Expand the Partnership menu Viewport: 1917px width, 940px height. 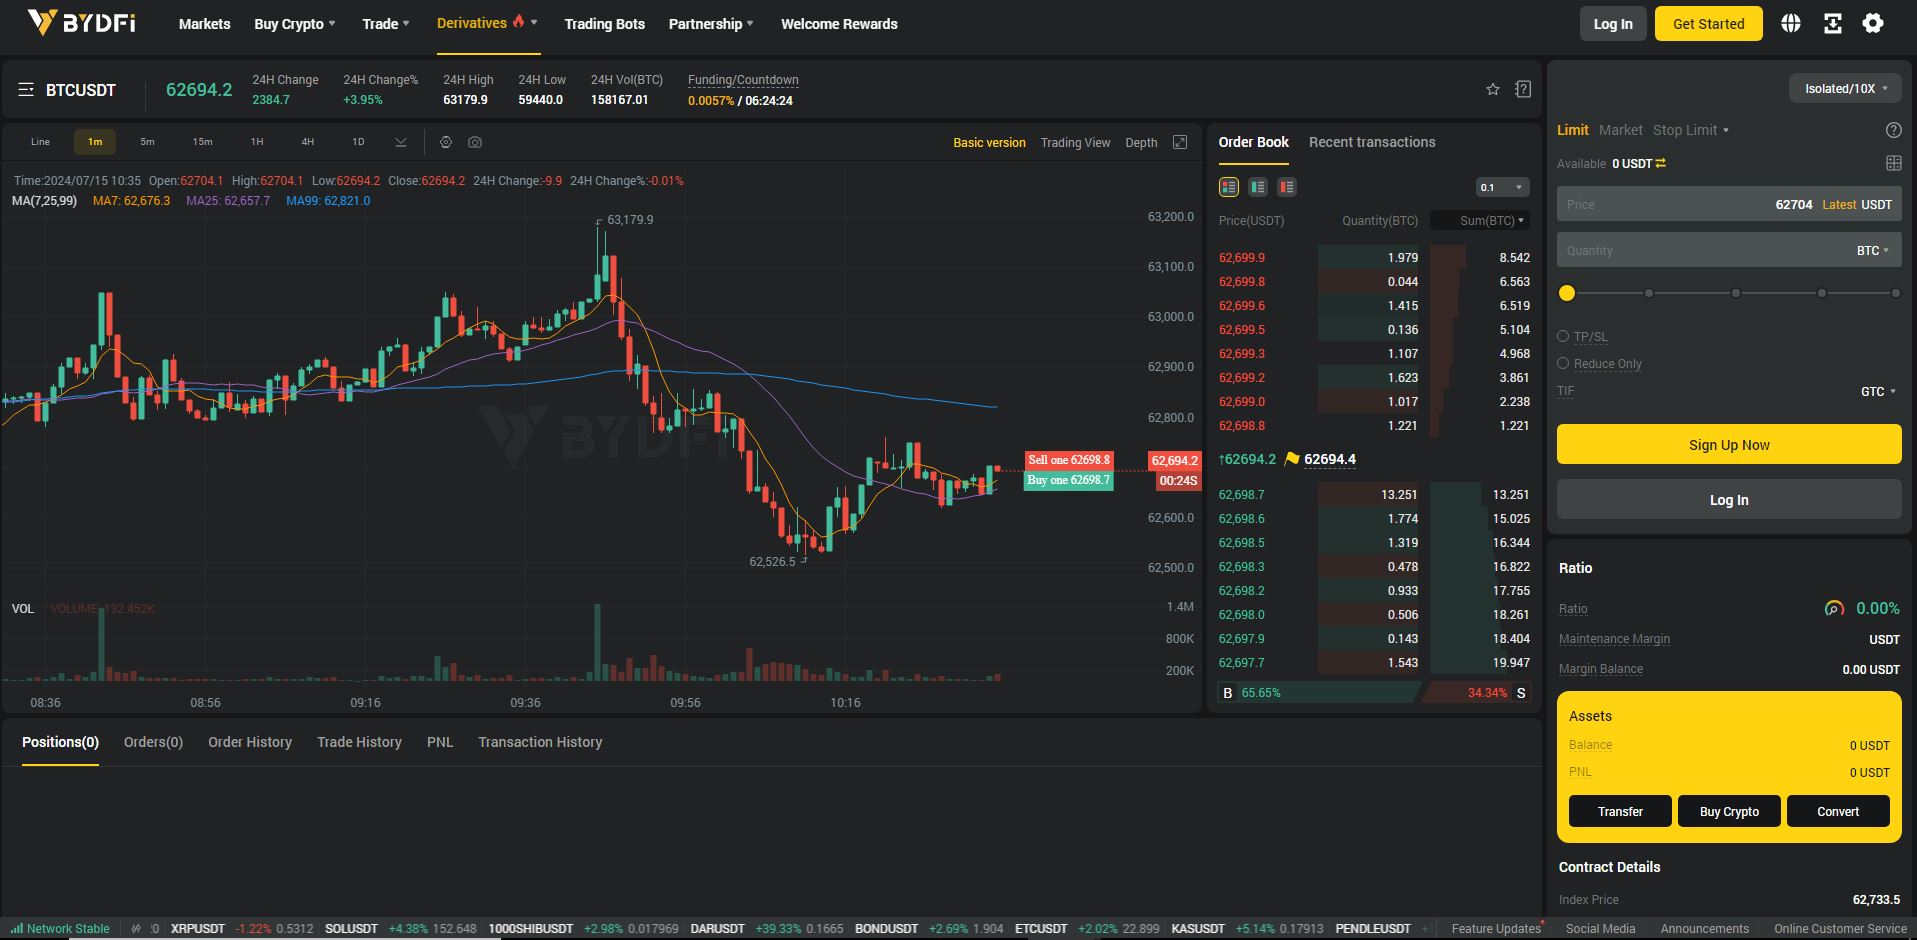[x=711, y=24]
